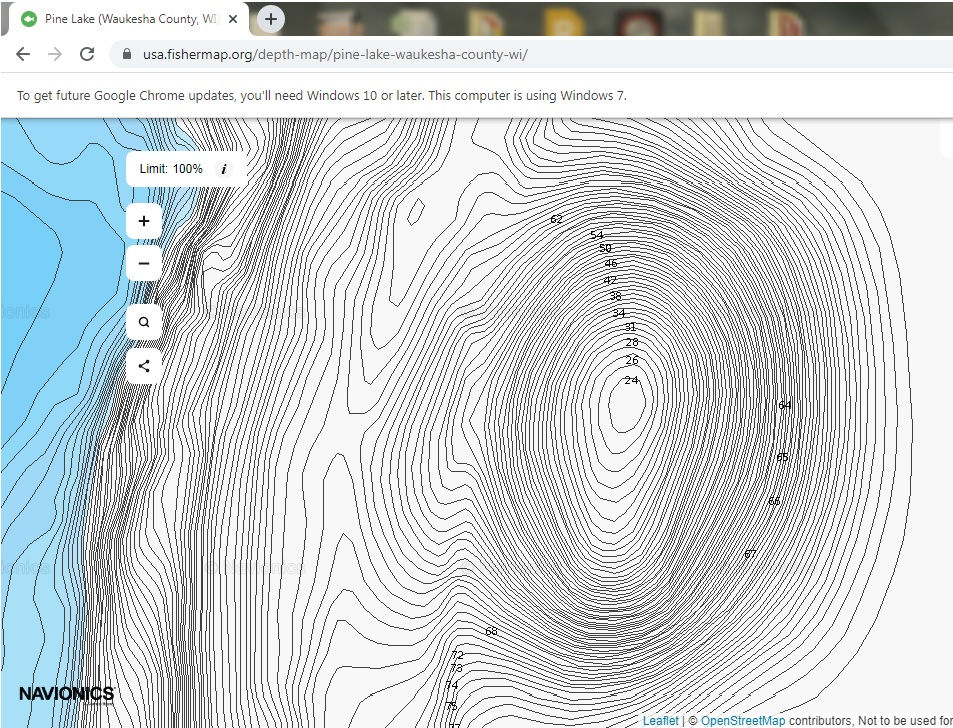Click the 26 depth contour label

pos(632,360)
